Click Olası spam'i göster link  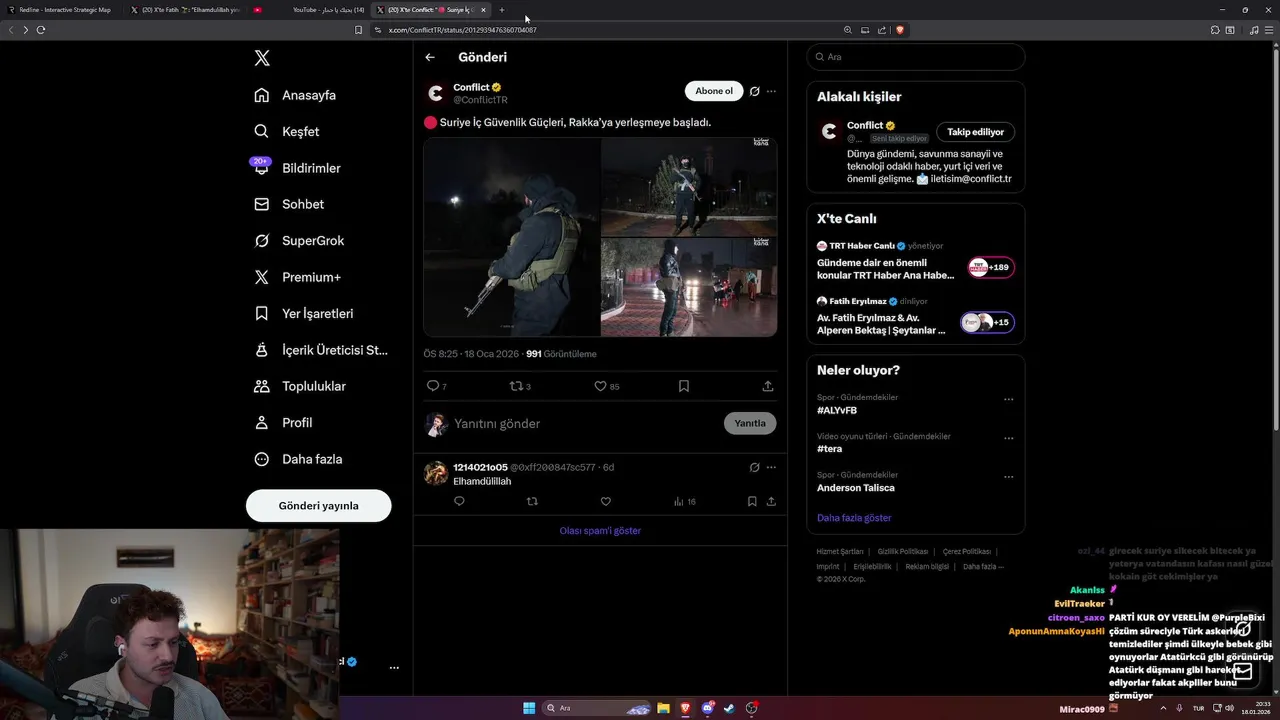coord(600,531)
